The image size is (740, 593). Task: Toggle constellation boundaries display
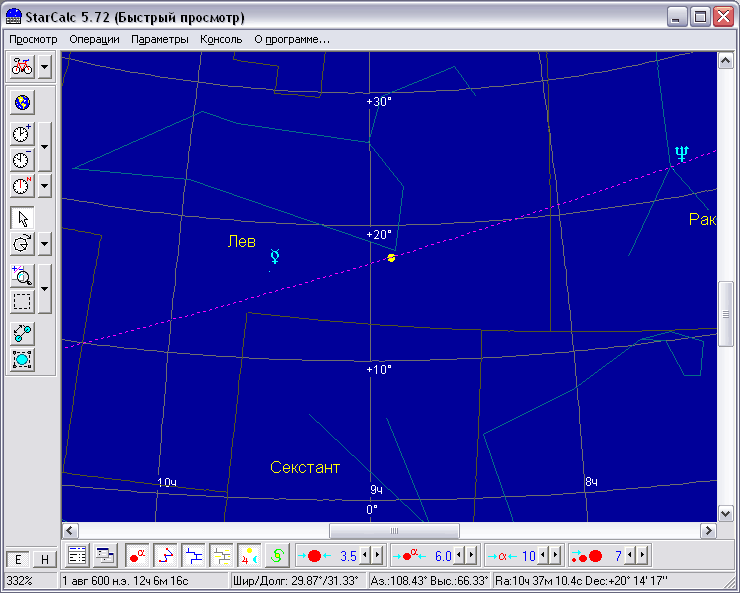click(193, 556)
